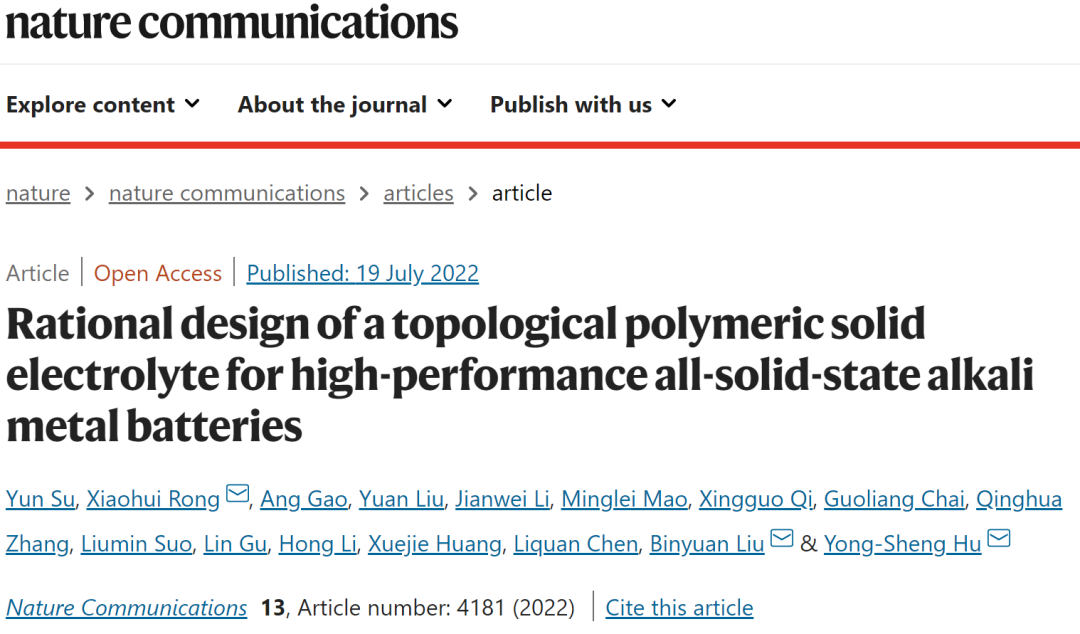Image resolution: width=1080 pixels, height=634 pixels.
Task: Open Cite this article link
Action: 679,608
